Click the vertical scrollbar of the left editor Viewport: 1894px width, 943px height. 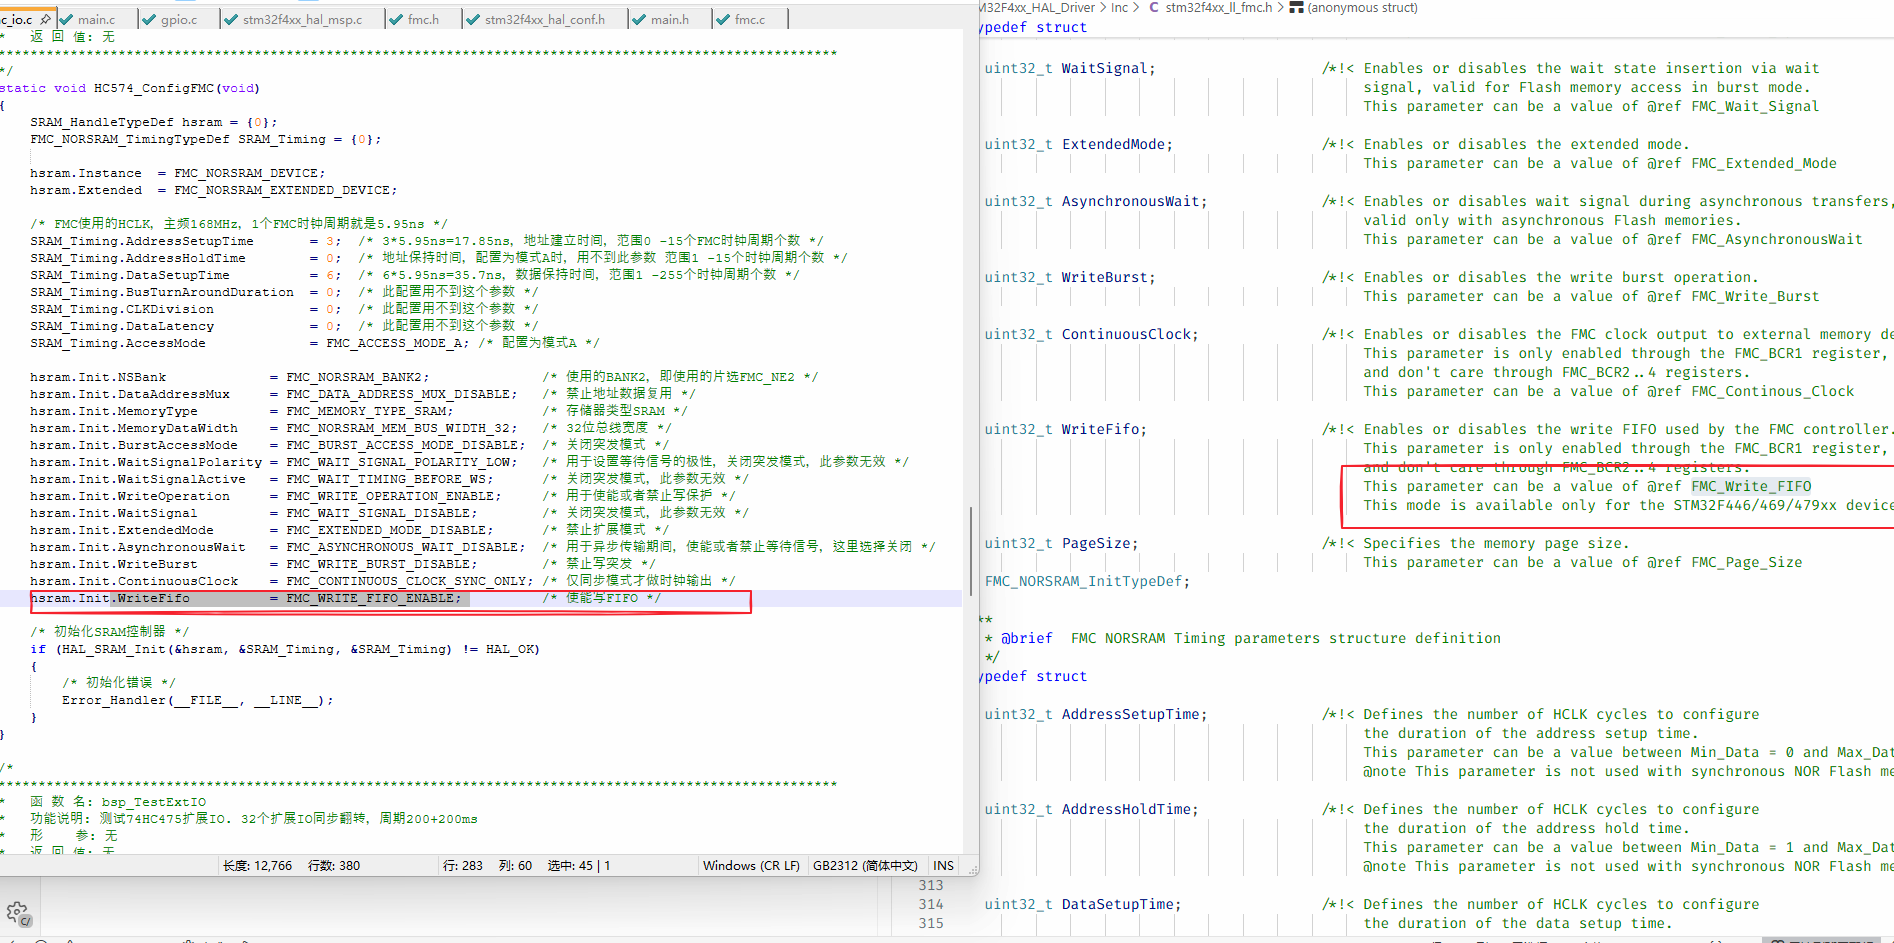(970, 550)
